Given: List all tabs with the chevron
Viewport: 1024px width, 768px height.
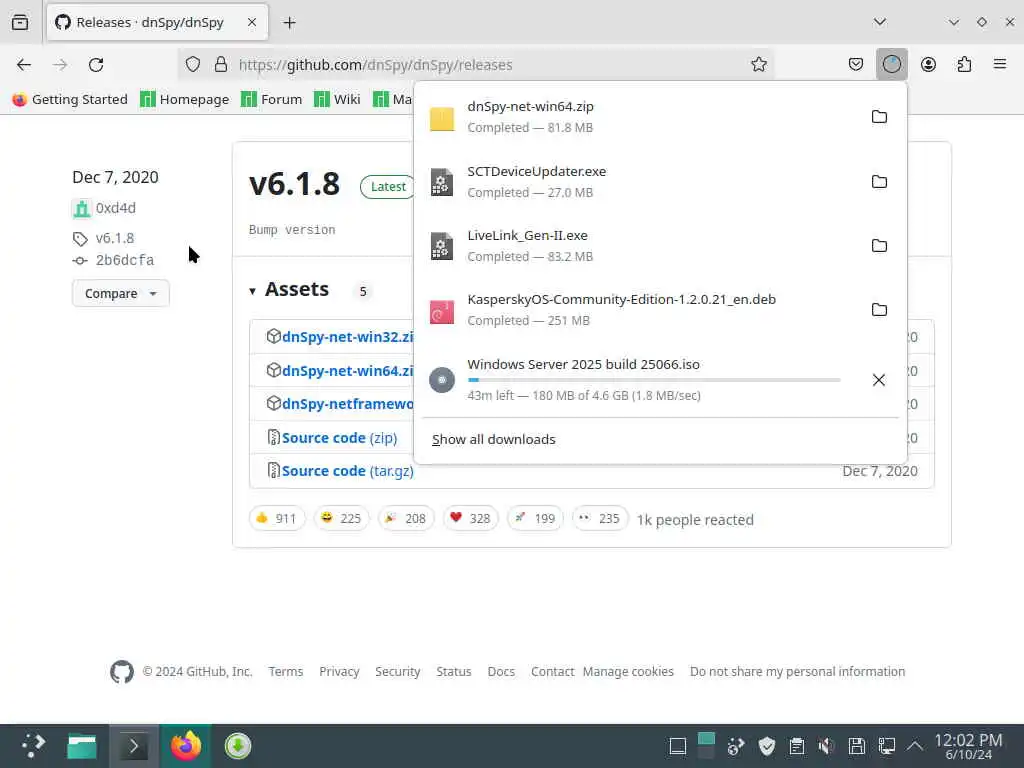Looking at the screenshot, I should (x=880, y=22).
